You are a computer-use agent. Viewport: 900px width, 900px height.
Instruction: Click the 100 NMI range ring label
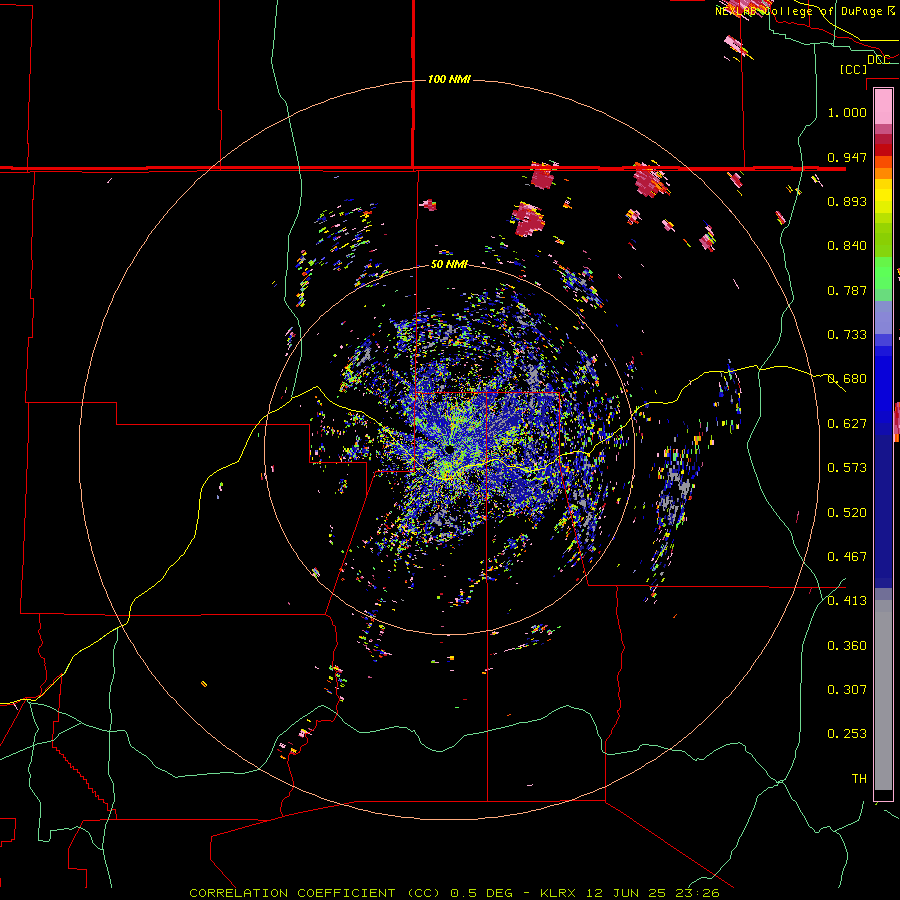pyautogui.click(x=449, y=79)
